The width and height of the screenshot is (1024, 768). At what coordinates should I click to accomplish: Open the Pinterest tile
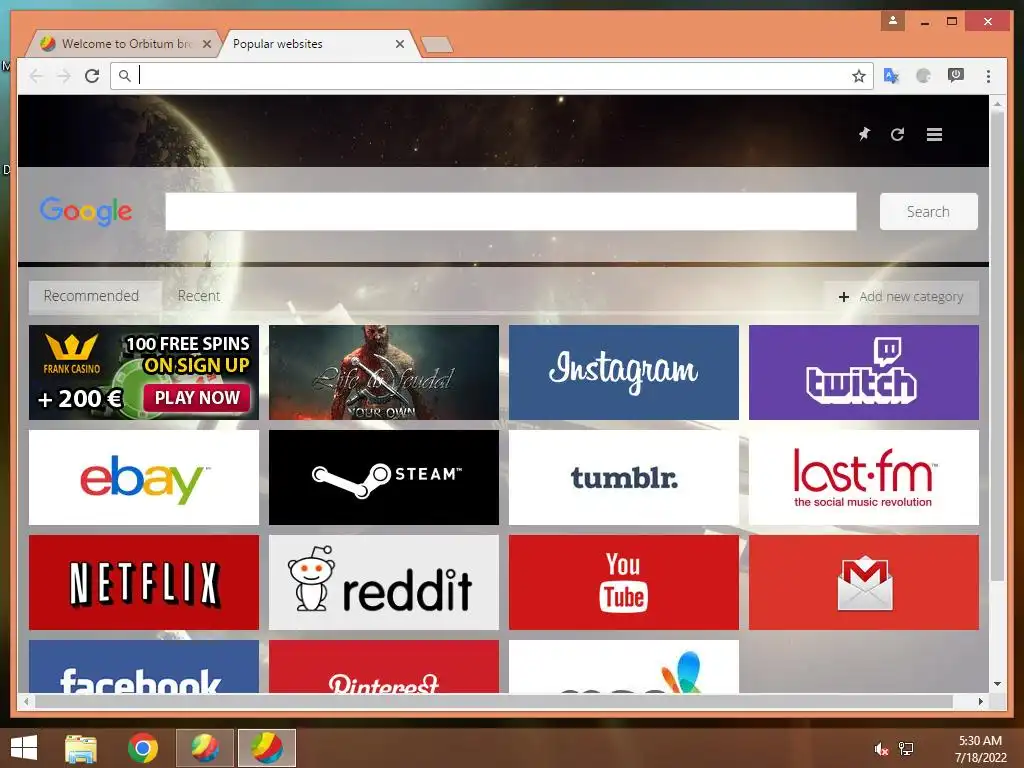[x=383, y=666]
